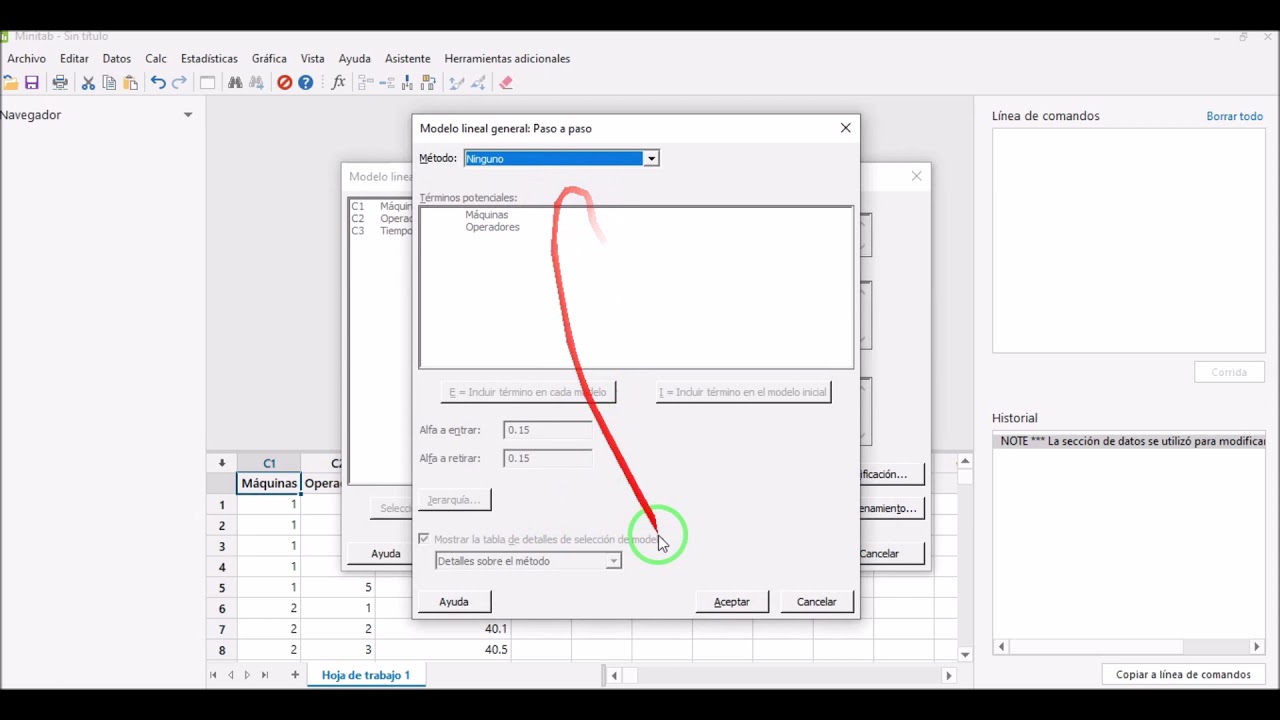Image resolution: width=1280 pixels, height=720 pixels.
Task: Click the Copy toolbar icon
Action: click(x=109, y=83)
